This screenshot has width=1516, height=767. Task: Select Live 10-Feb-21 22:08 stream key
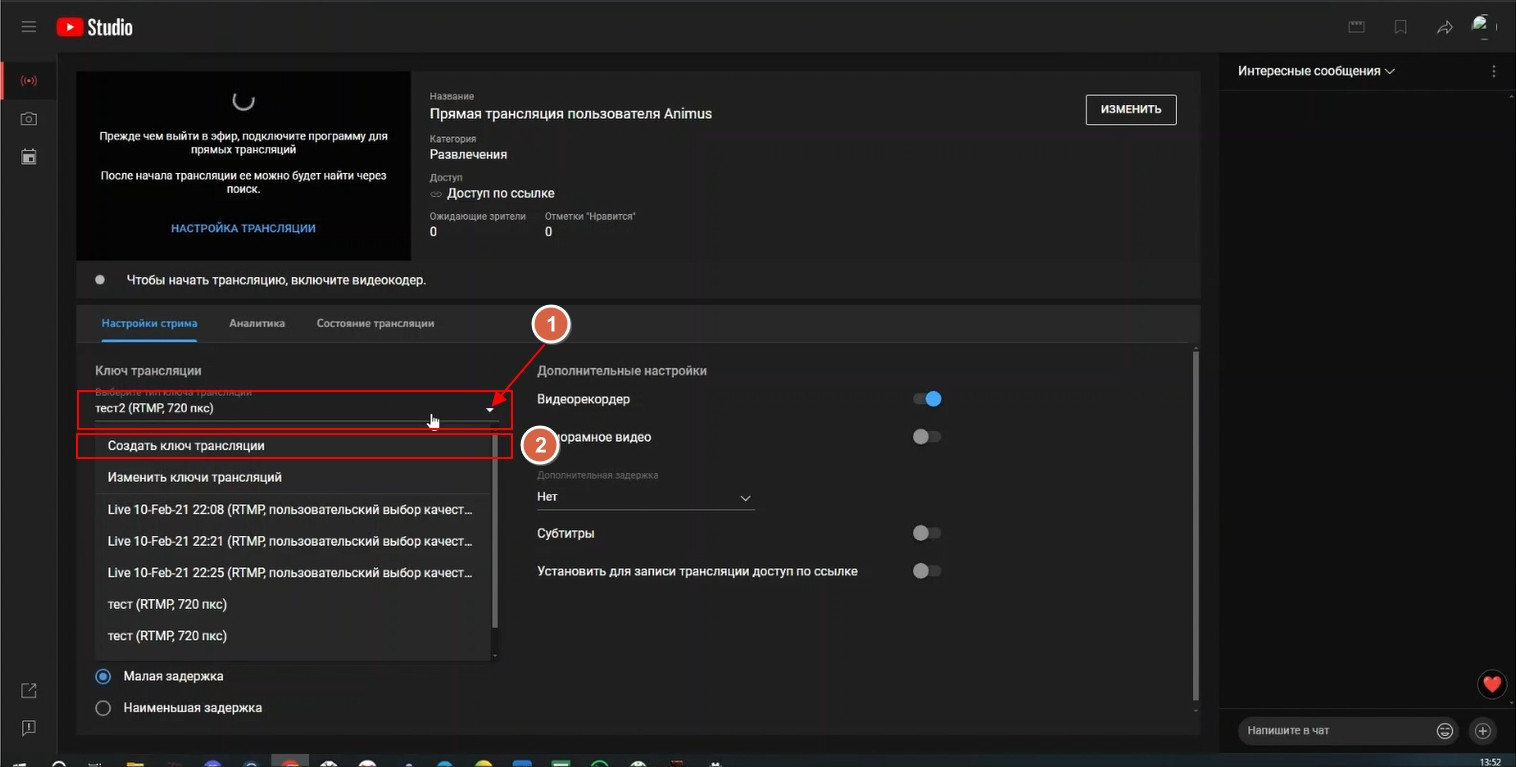(294, 509)
